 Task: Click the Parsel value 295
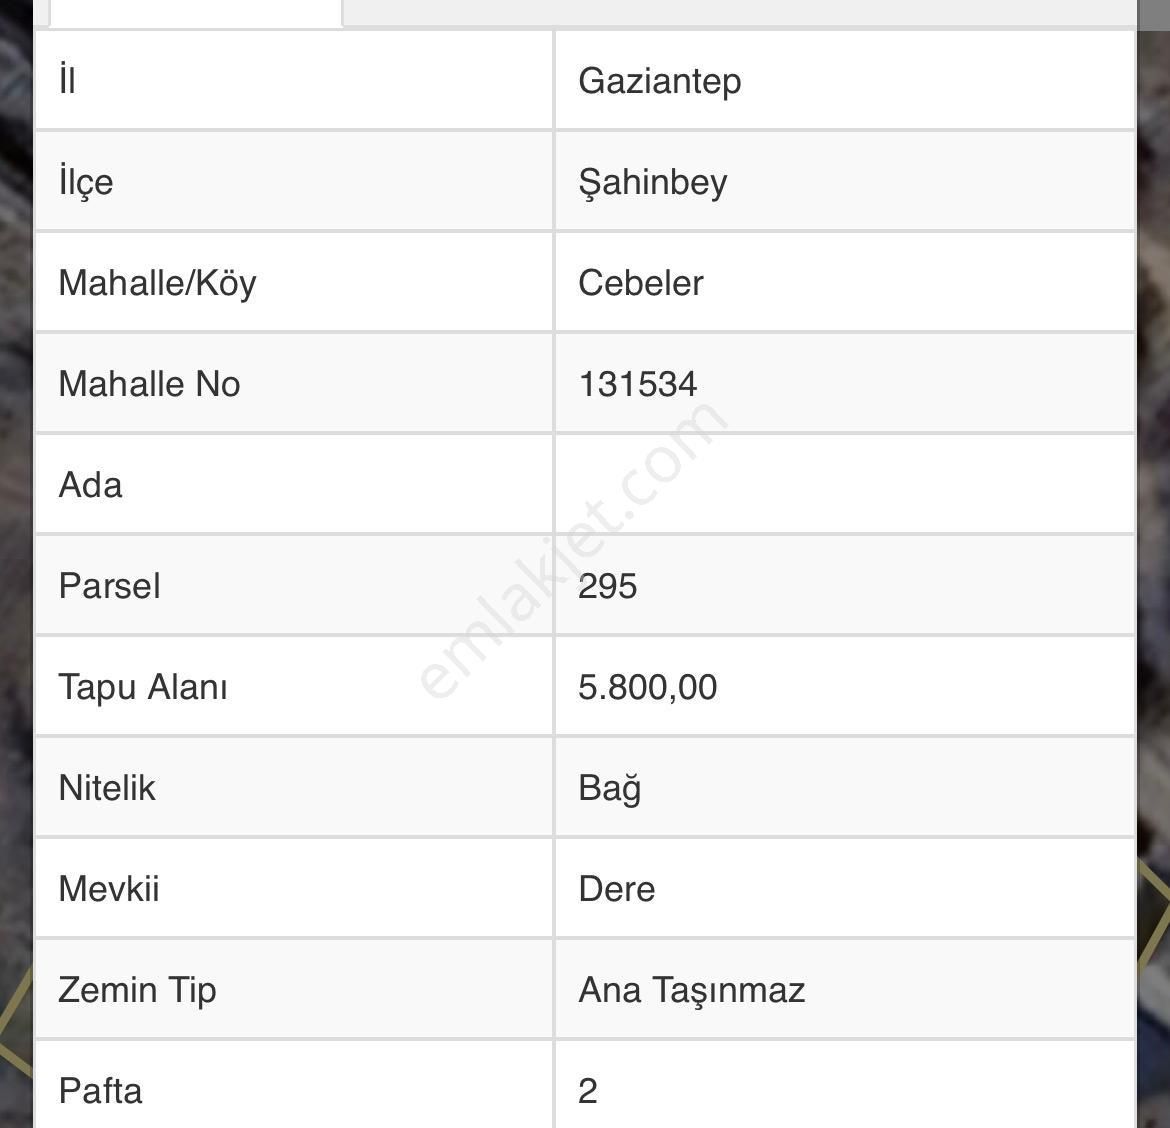pyautogui.click(x=608, y=586)
